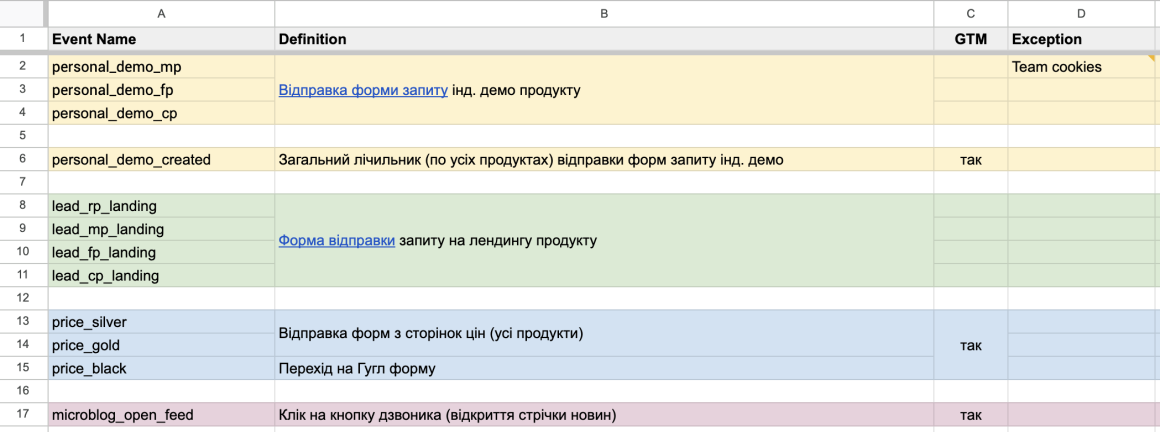
Task: Select the personal_demo_created cell
Action: 161,160
